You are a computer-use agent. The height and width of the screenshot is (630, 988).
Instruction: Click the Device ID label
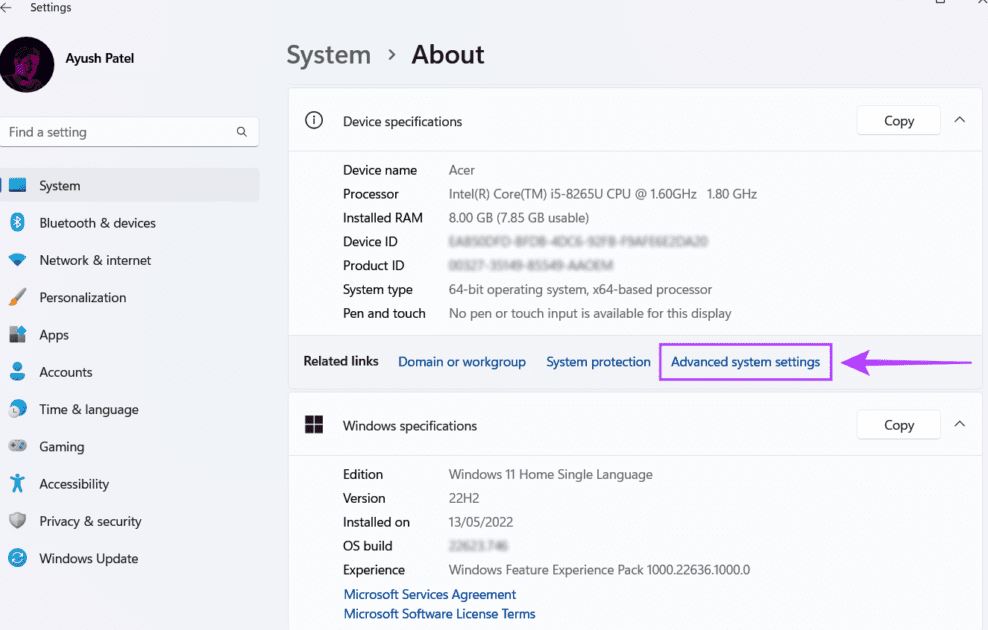click(x=370, y=242)
